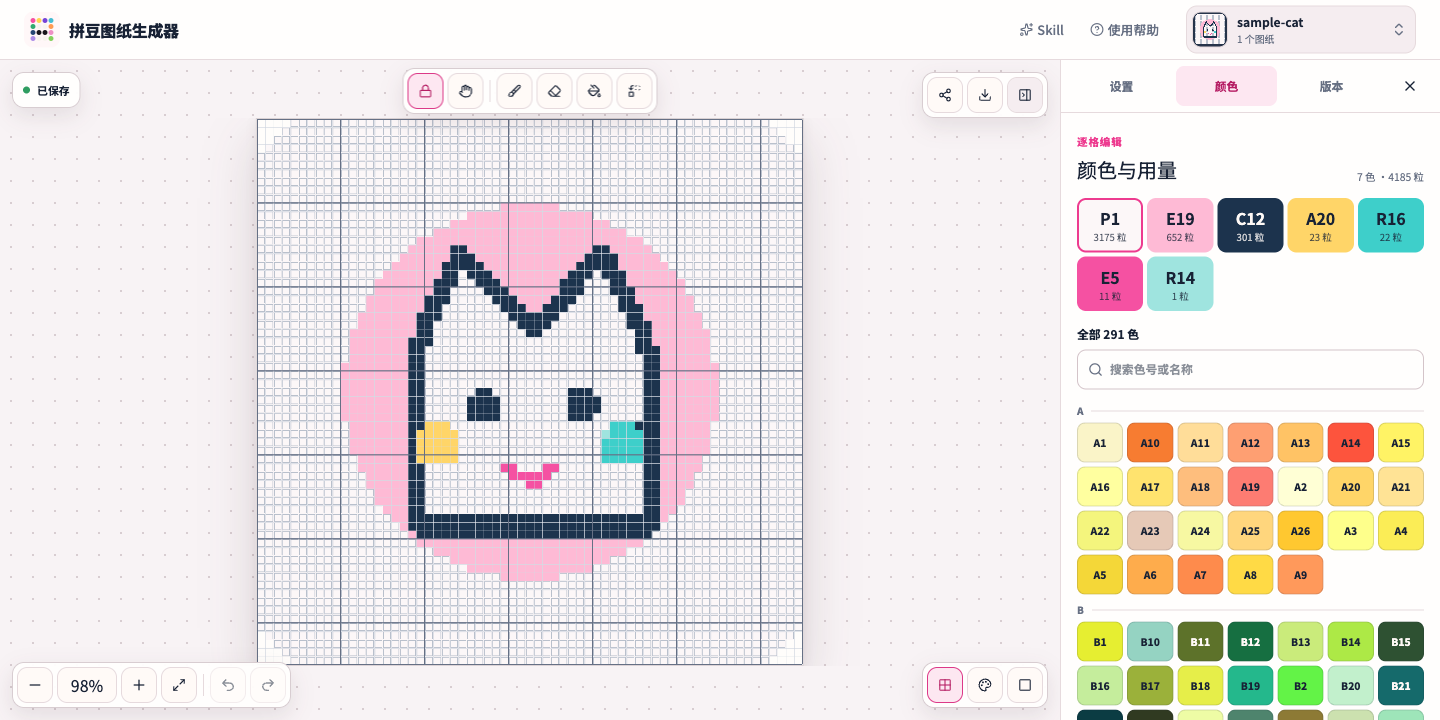
Task: Focus the 搜索色号或名称 search field
Action: tap(1250, 370)
